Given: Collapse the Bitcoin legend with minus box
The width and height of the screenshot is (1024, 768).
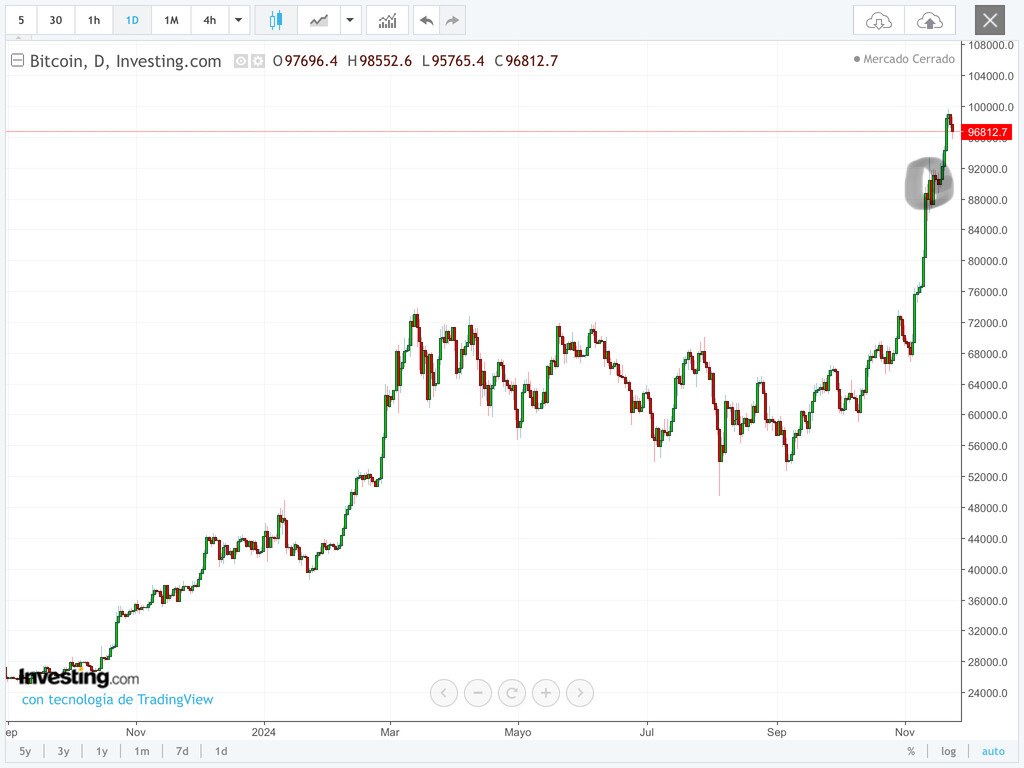Looking at the screenshot, I should [x=18, y=61].
